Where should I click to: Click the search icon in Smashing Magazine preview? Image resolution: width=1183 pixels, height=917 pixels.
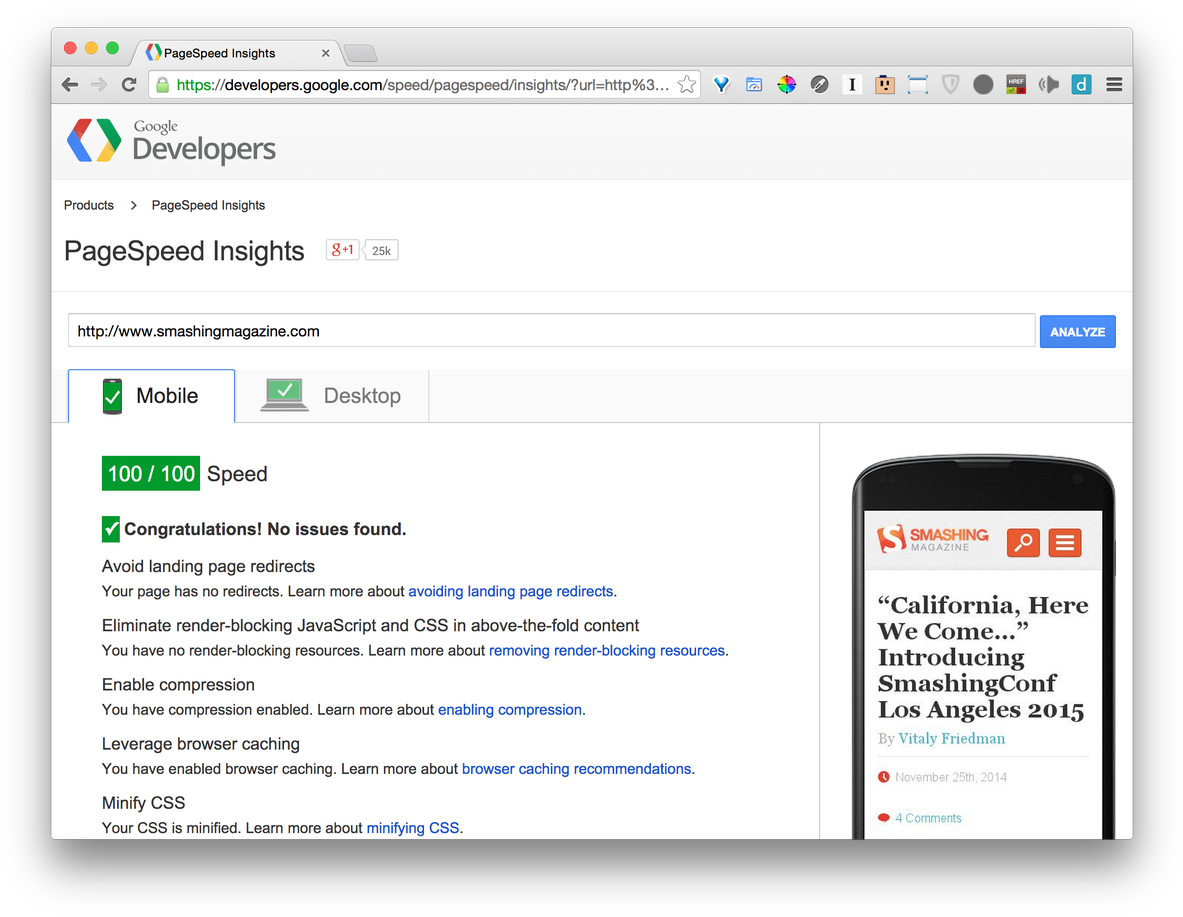[x=1023, y=542]
